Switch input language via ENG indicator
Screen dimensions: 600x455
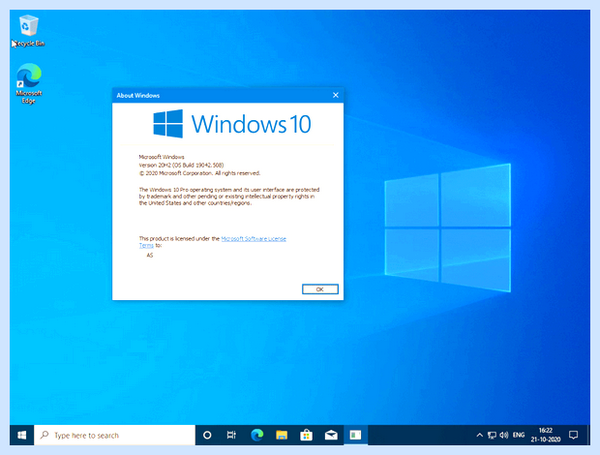(518, 435)
